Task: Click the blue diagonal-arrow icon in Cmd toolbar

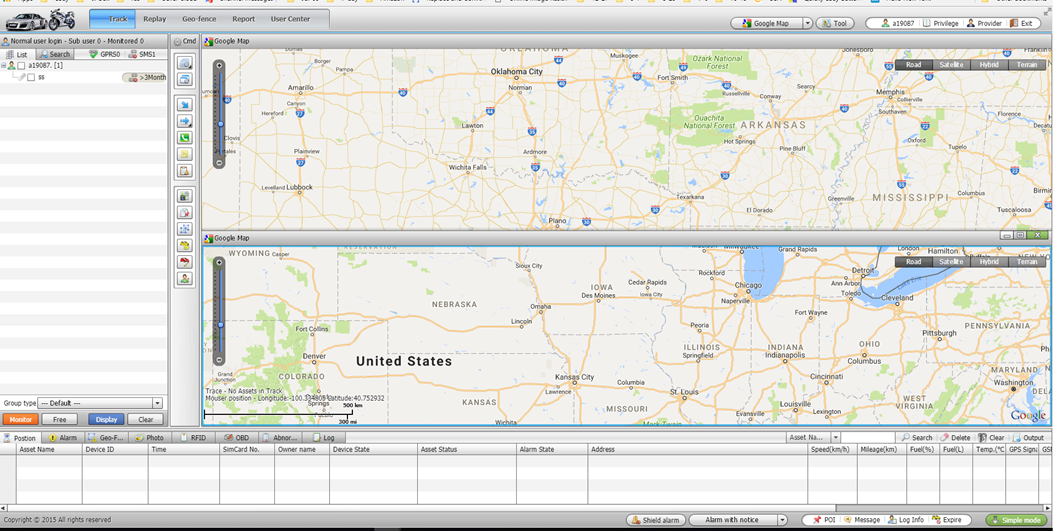Action: click(185, 104)
